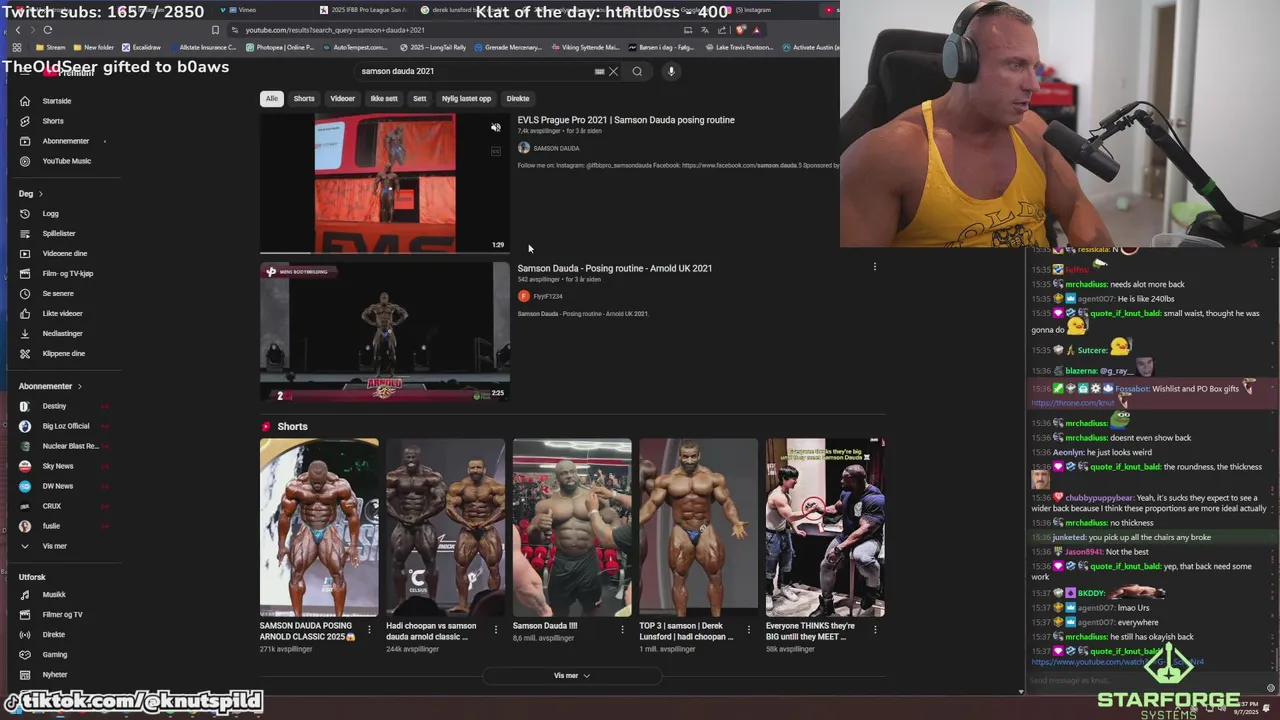Visit SAMSON DAUDA channel link
Viewport: 1280px width, 720px height.
click(x=556, y=148)
